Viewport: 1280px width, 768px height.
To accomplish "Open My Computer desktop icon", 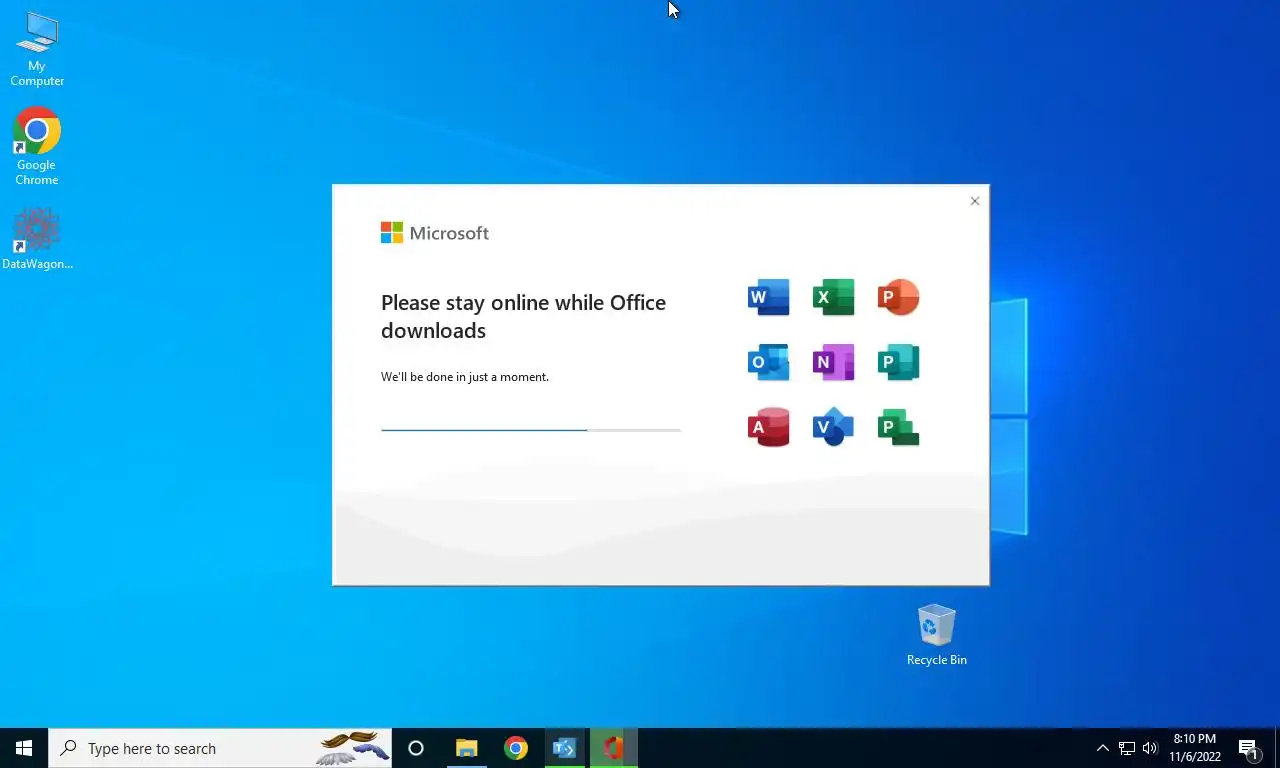I will 37,50.
